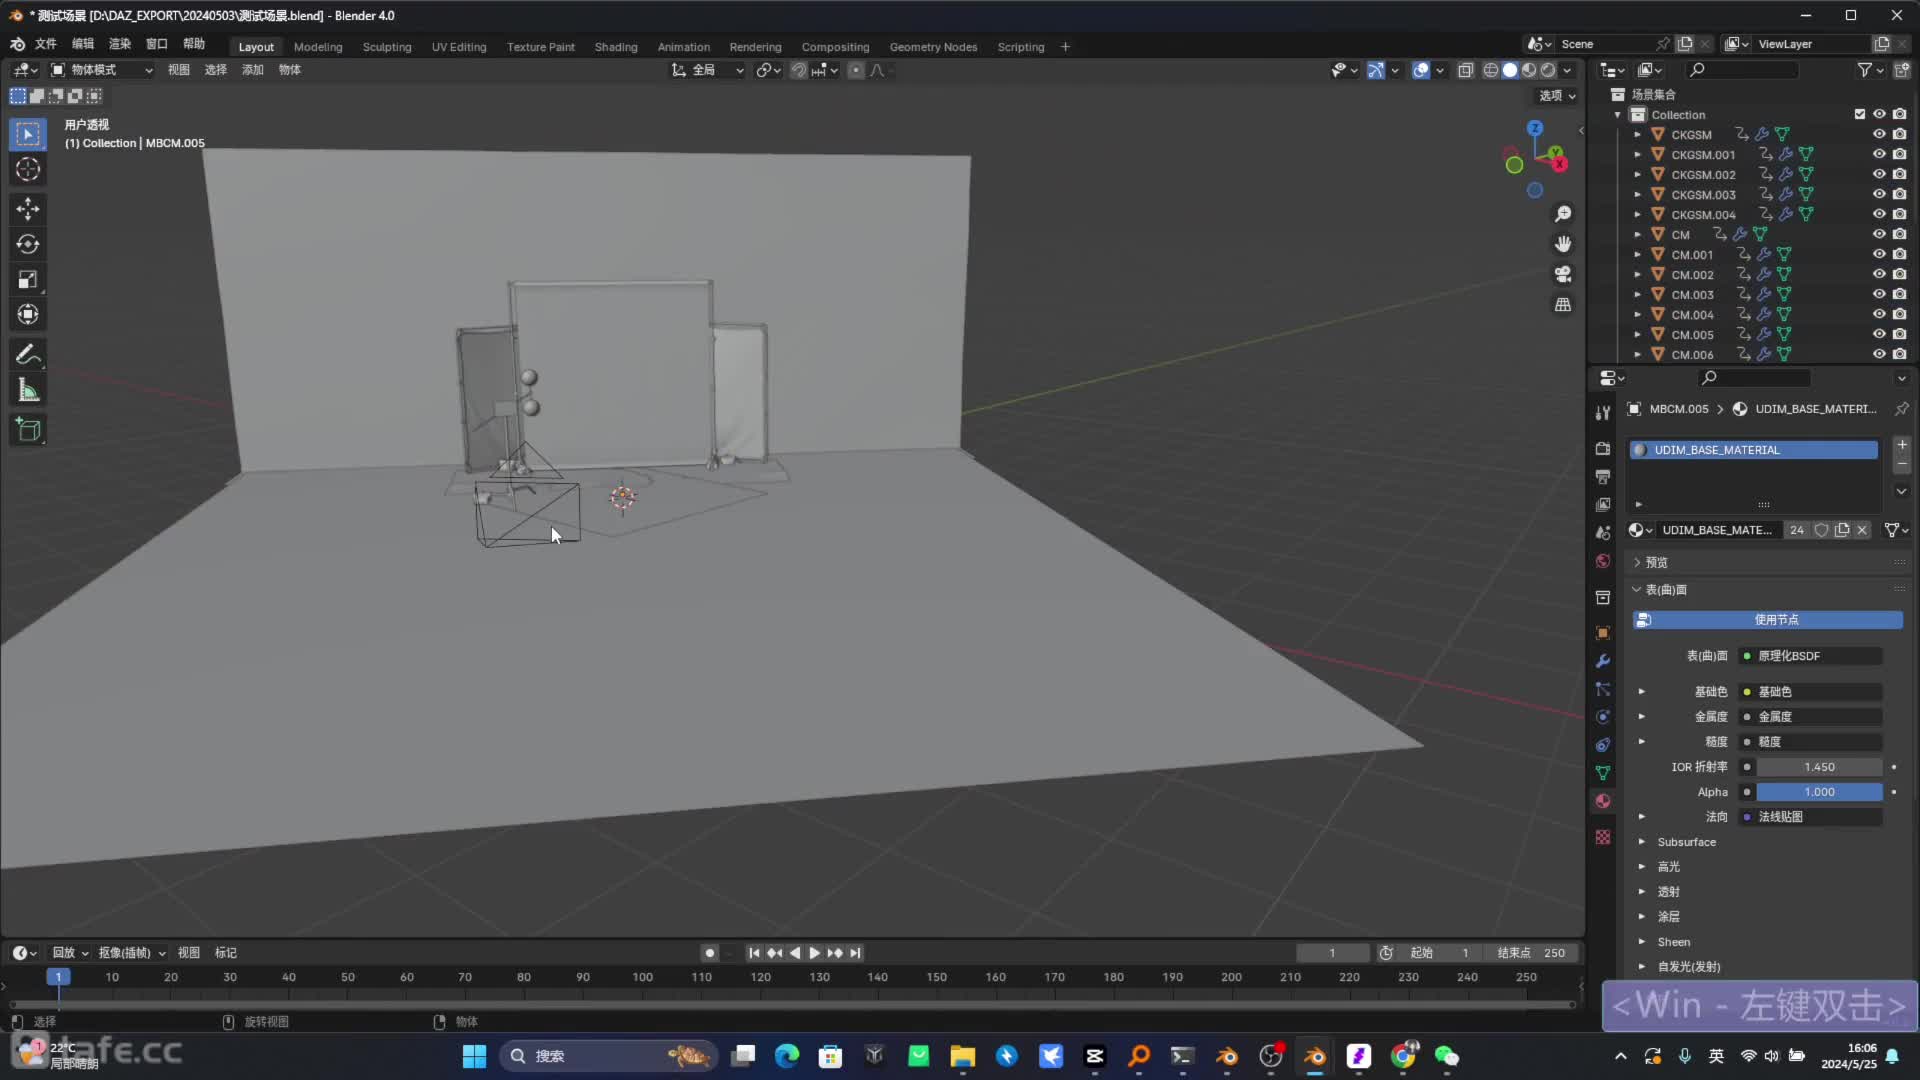Screen dimensions: 1920x1080
Task: Open File Explorer from taskbar
Action: 962,1056
